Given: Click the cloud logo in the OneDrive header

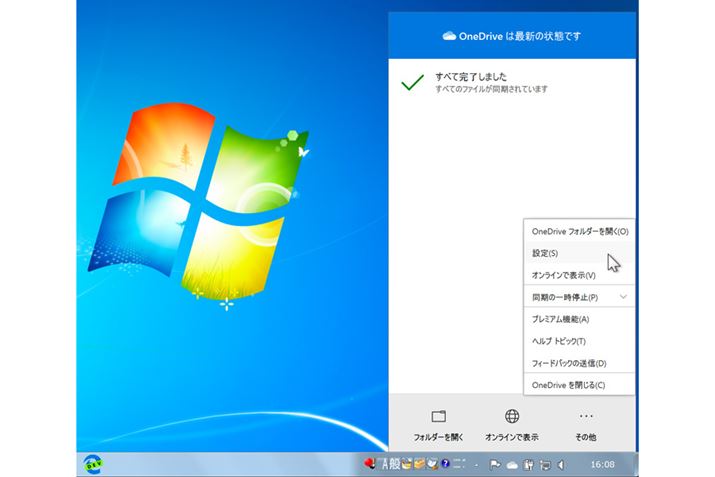Looking at the screenshot, I should tap(449, 36).
